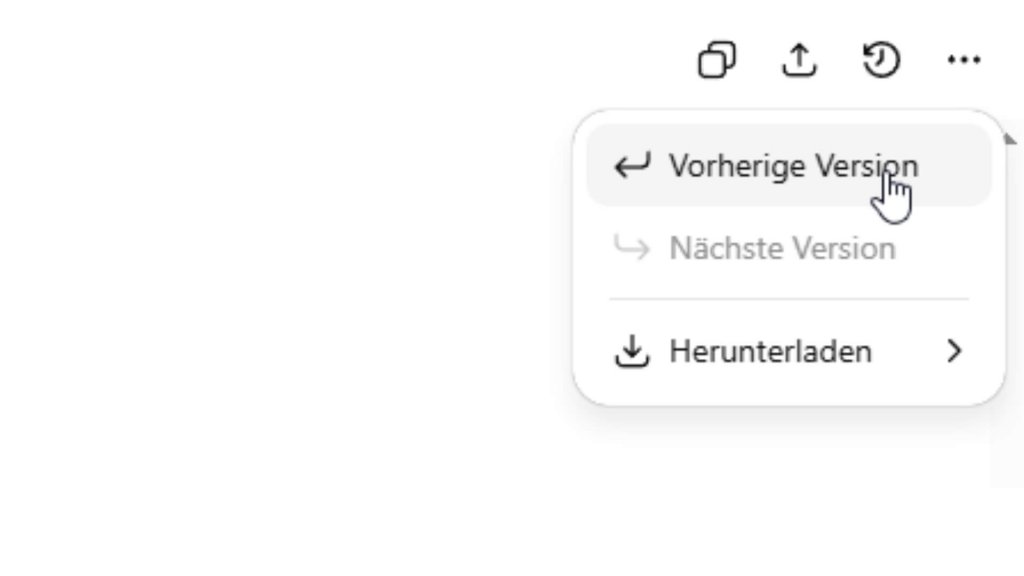Select Vorherige Version from the menu
This screenshot has width=1024, height=576.
(795, 165)
